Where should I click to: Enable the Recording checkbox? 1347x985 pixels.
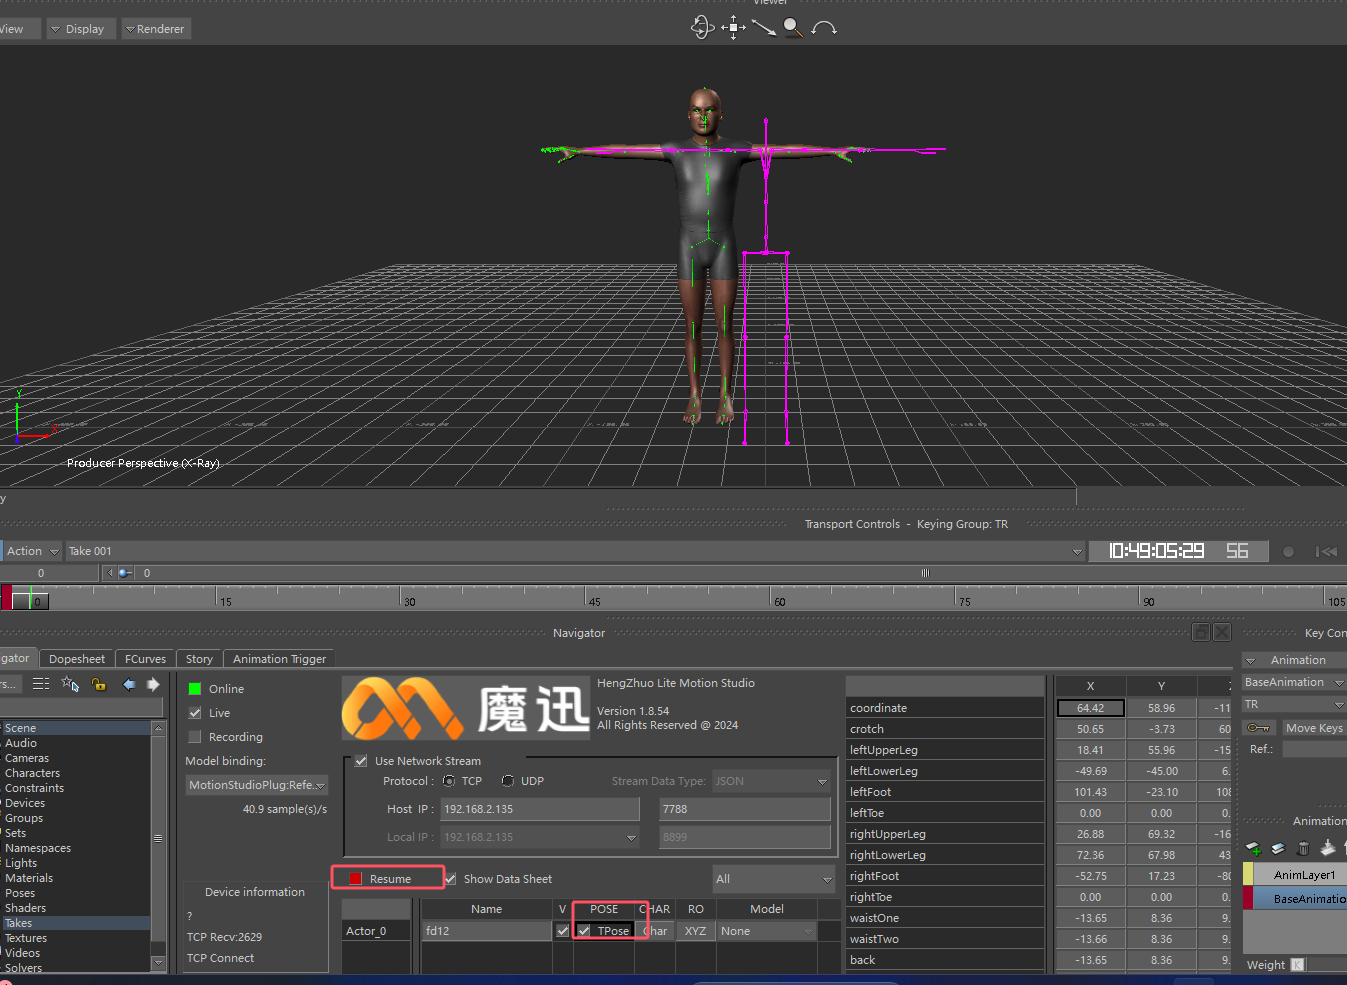pyautogui.click(x=195, y=737)
